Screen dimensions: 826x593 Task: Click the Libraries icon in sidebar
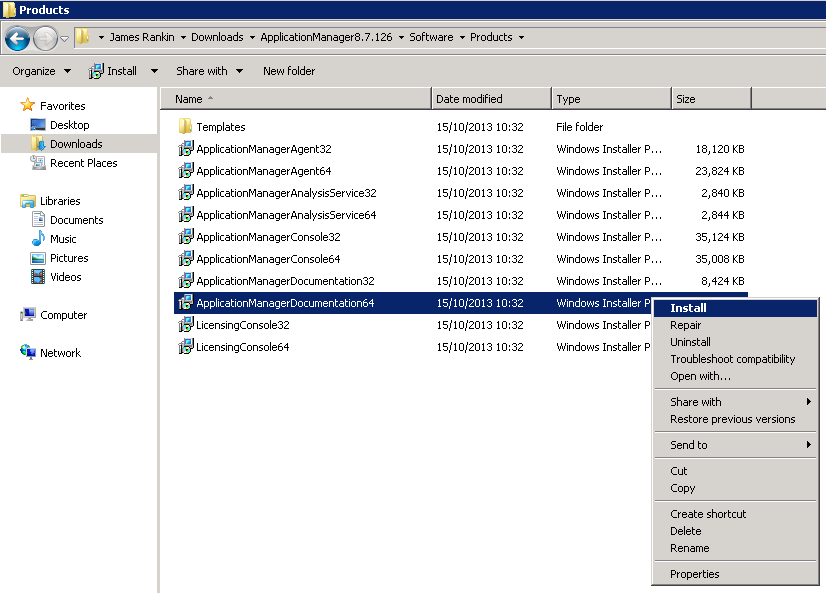(x=27, y=201)
